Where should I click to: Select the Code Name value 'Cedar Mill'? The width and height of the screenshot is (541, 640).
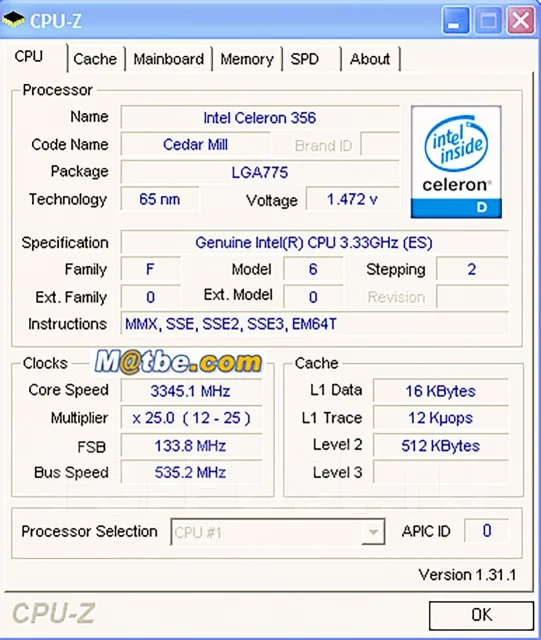(x=195, y=144)
